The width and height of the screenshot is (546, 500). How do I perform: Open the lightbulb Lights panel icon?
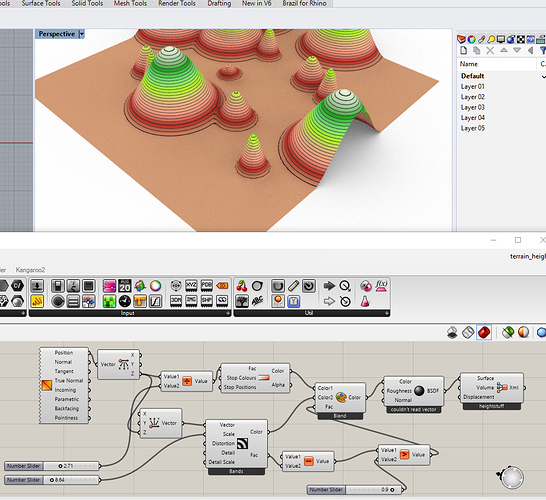pos(491,39)
